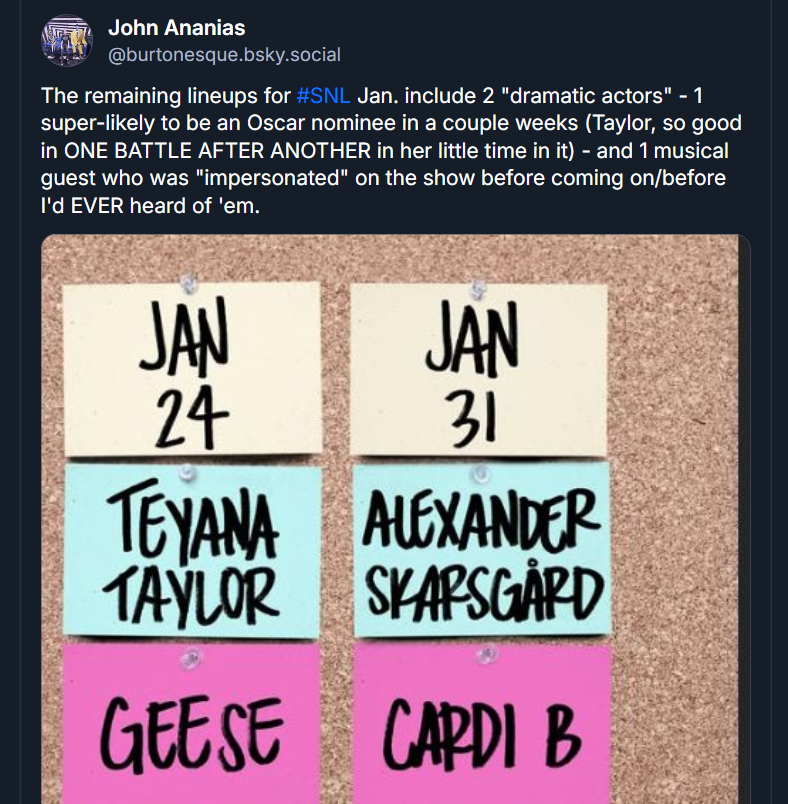788x804 pixels.
Task: Click the JAN 24 sticky note
Action: [x=191, y=368]
